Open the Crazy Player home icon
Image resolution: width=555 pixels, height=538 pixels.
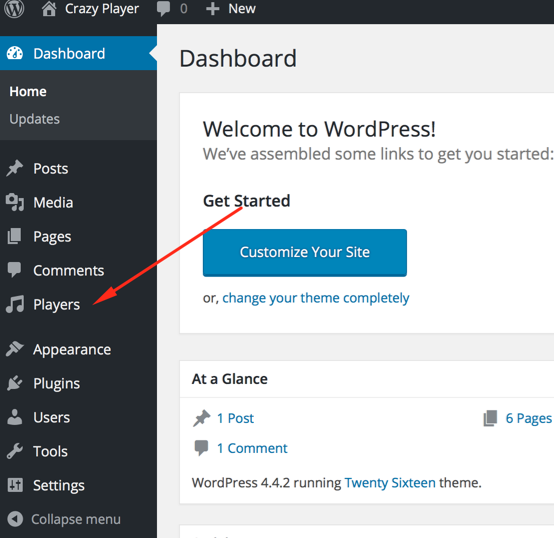click(x=49, y=9)
